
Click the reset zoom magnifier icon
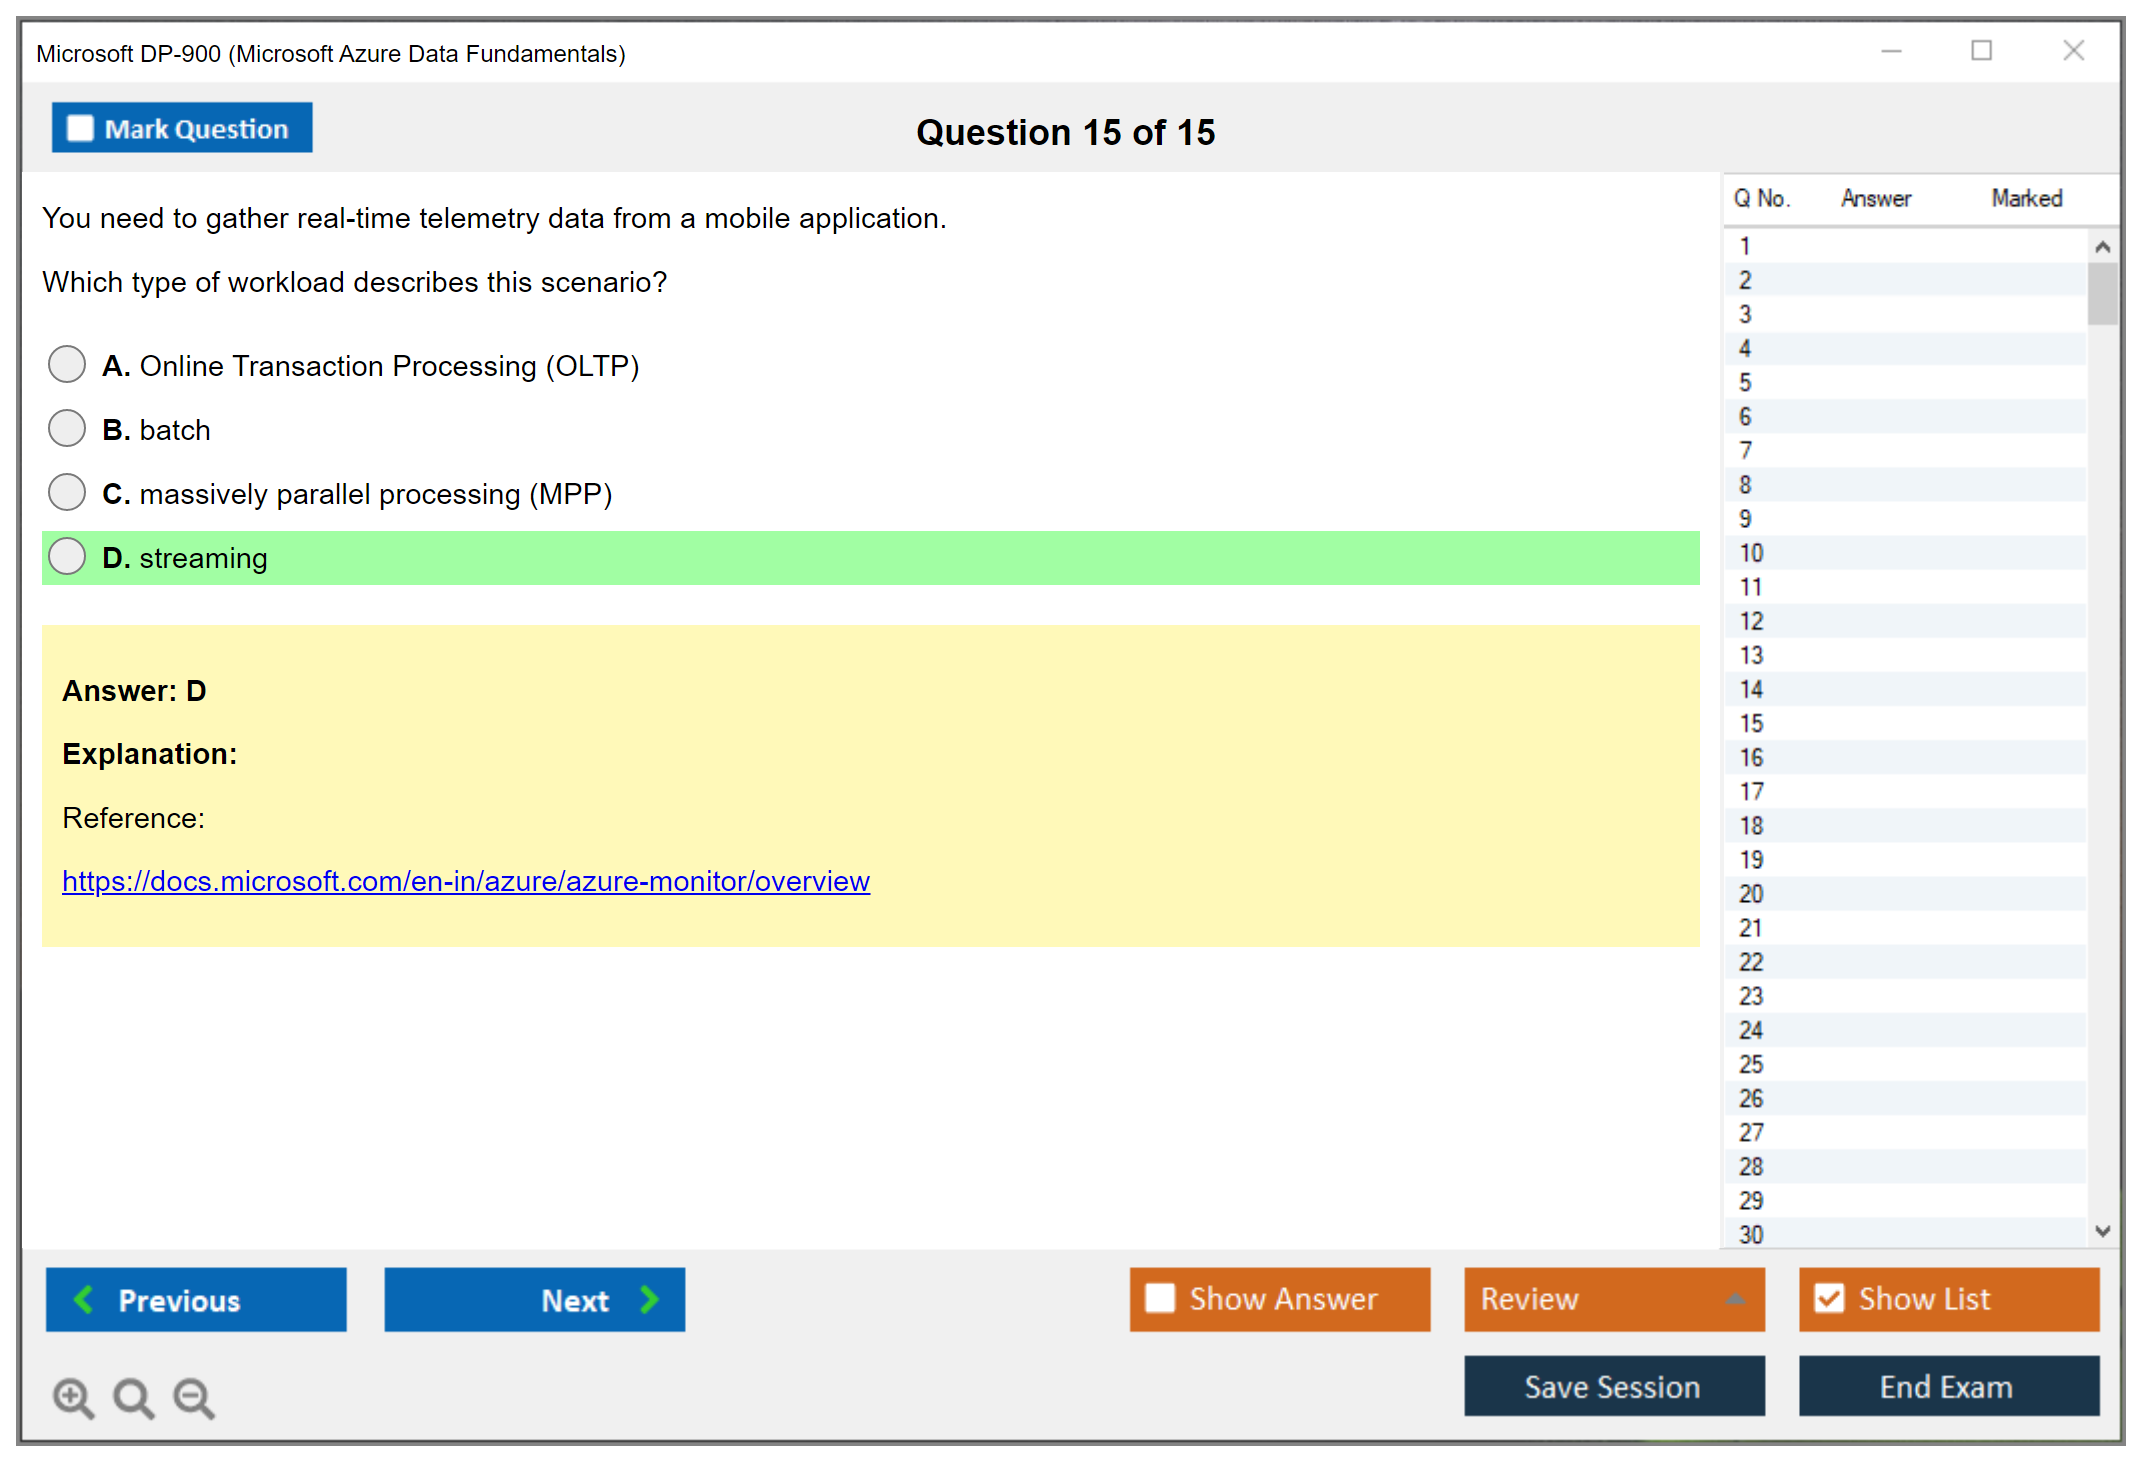tap(133, 1397)
